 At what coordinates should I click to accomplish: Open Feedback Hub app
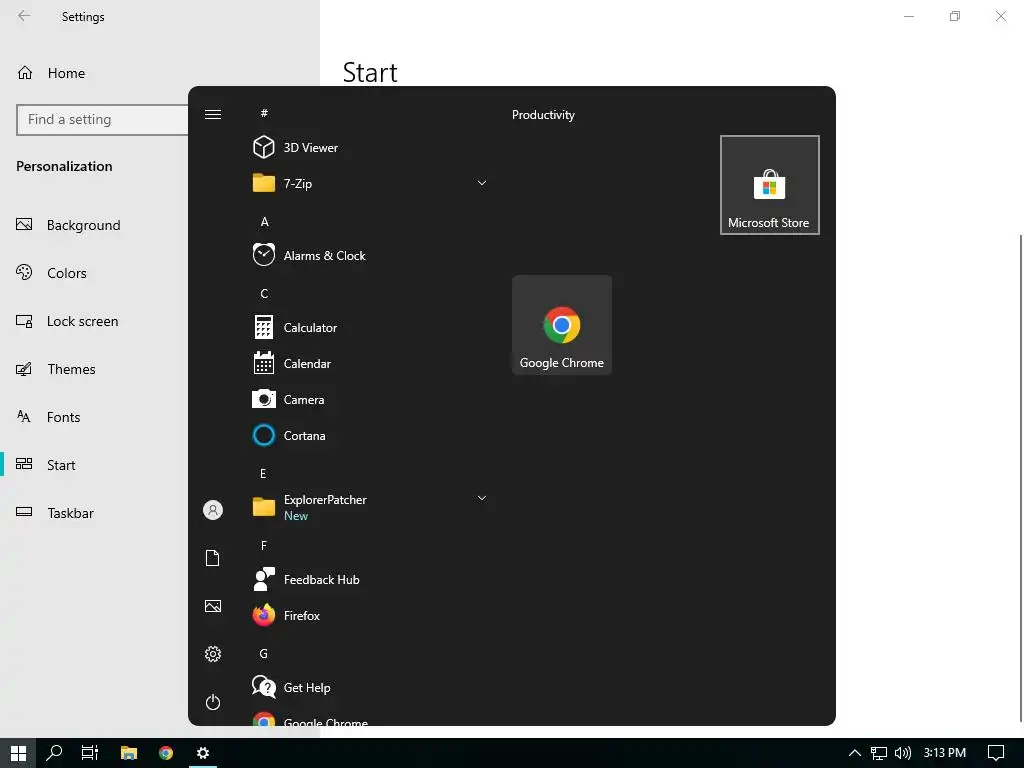pyautogui.click(x=370, y=579)
